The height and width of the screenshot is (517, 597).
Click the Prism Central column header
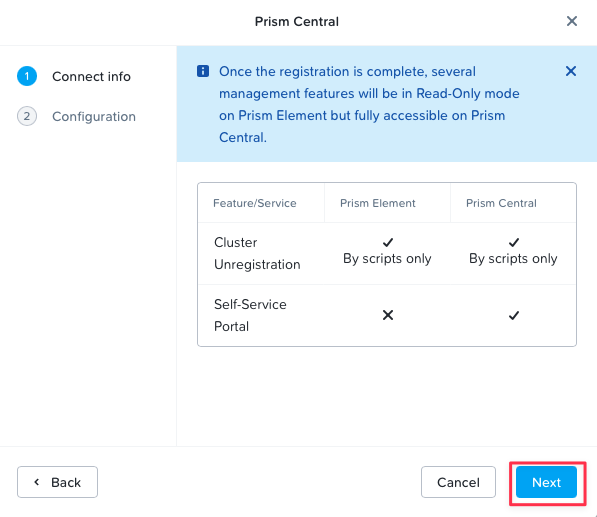[x=501, y=203]
